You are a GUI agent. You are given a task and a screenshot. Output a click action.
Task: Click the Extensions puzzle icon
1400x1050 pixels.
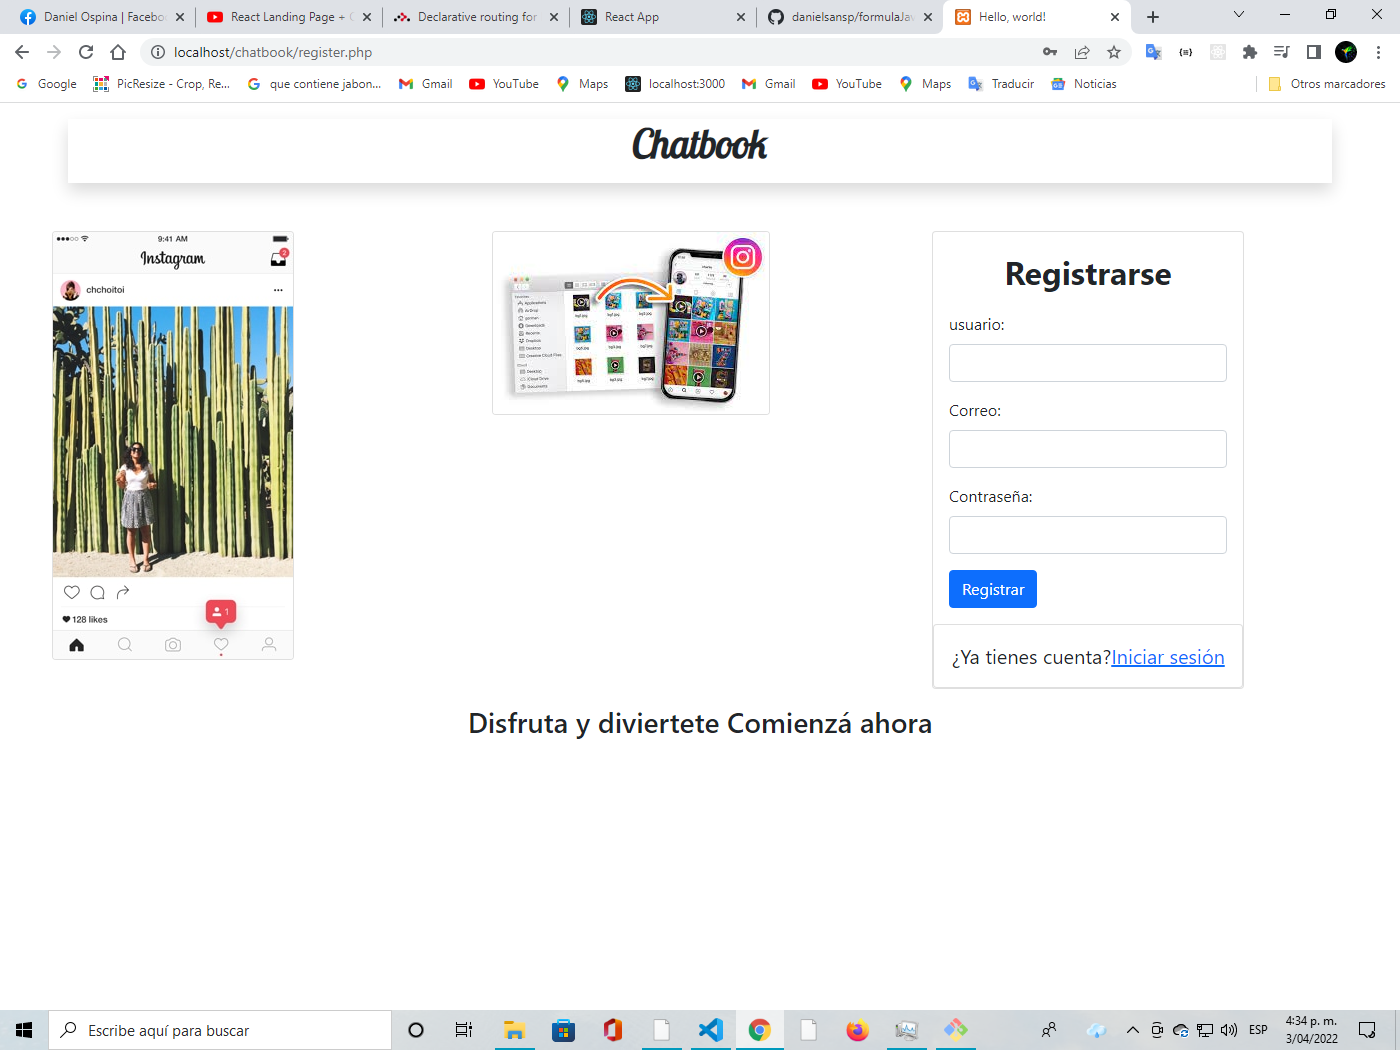[x=1250, y=52]
